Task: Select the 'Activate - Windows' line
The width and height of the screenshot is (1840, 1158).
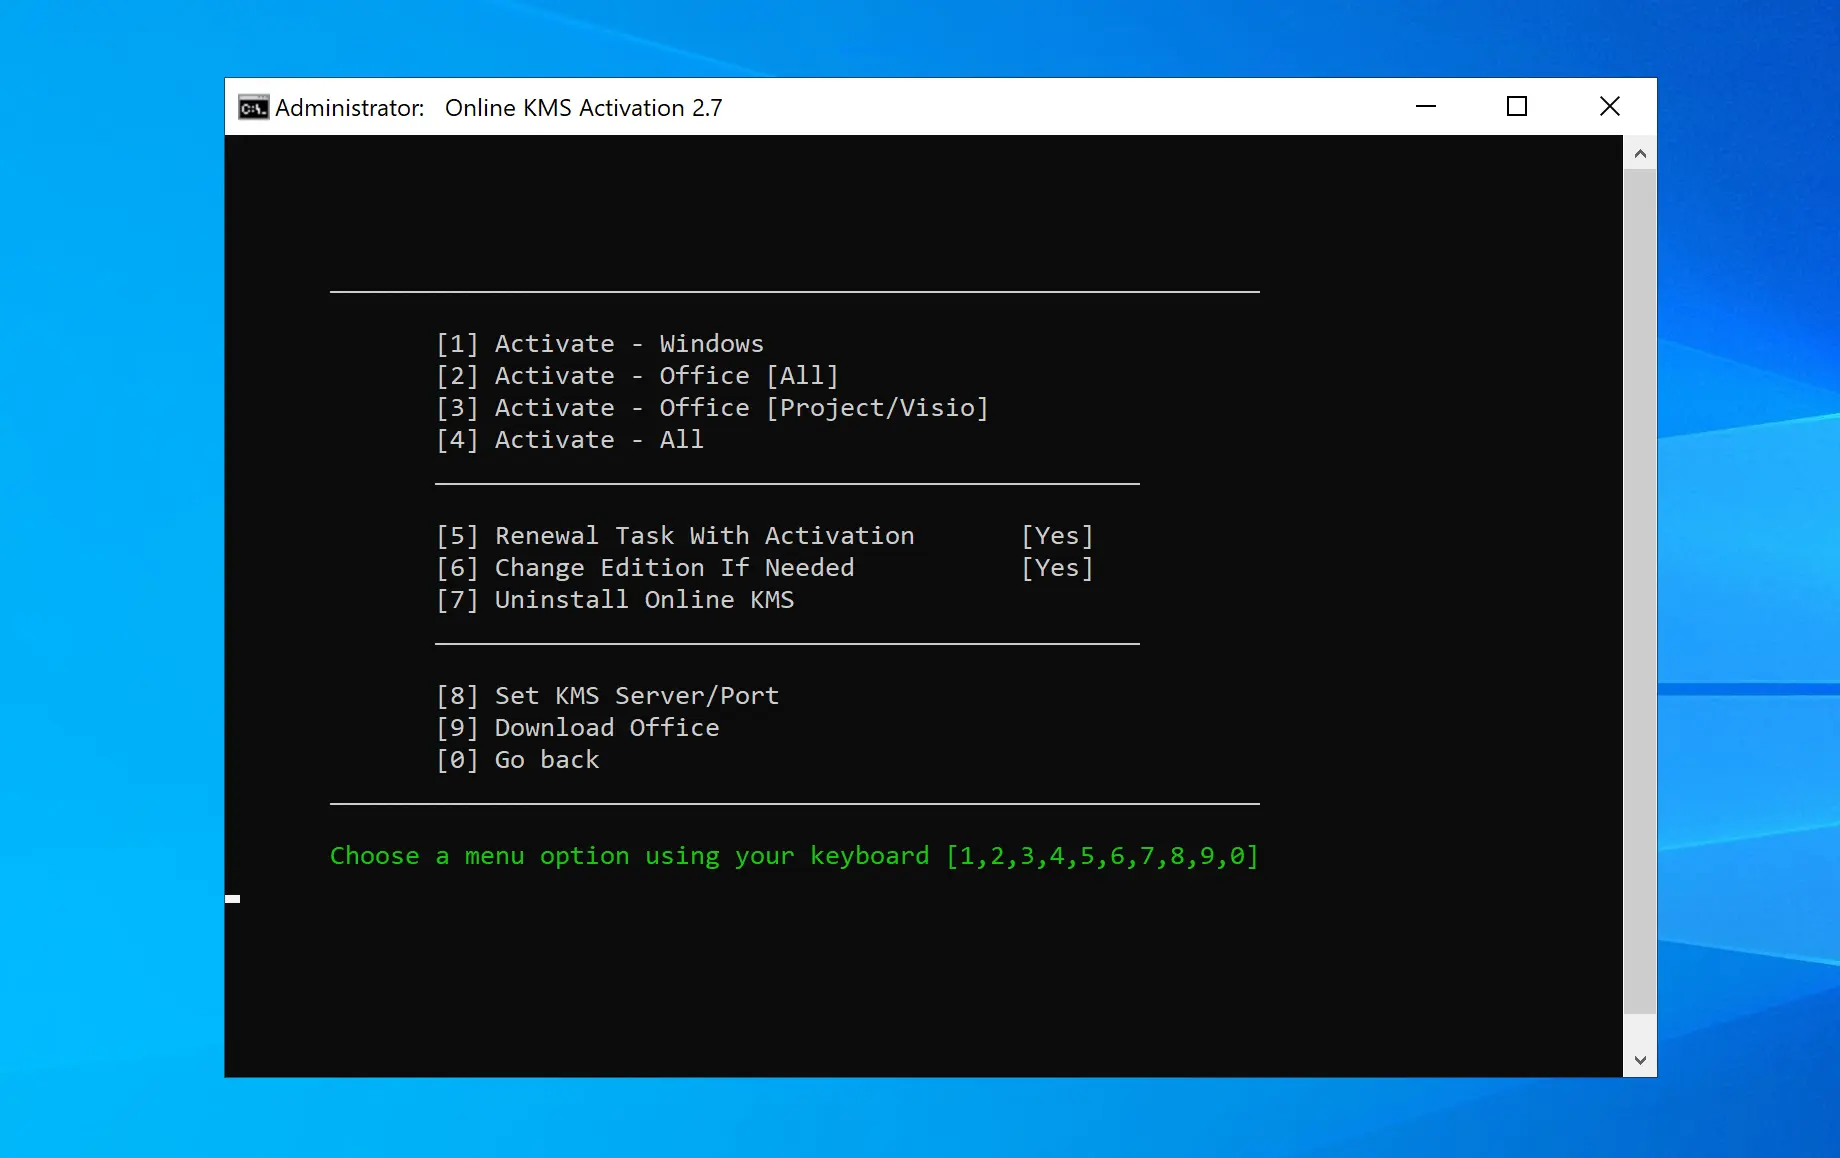Action: click(600, 344)
